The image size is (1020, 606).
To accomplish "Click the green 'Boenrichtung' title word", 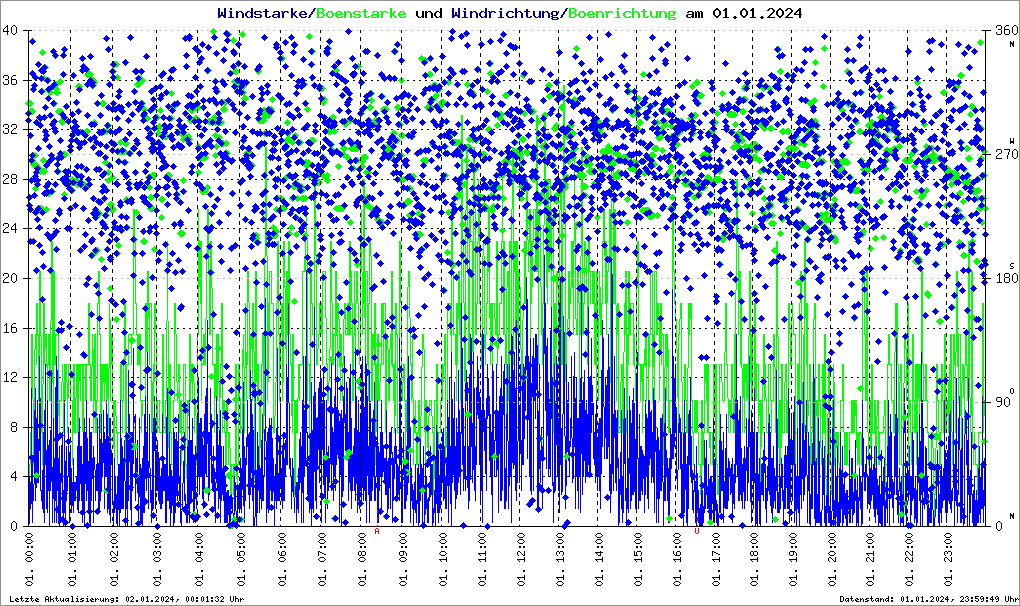I will 622,14.
